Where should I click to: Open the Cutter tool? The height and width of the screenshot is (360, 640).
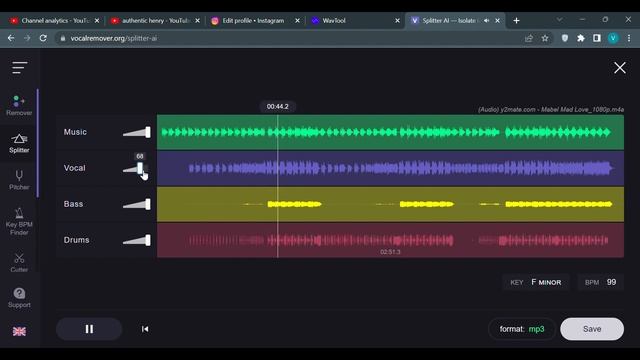pos(19,262)
